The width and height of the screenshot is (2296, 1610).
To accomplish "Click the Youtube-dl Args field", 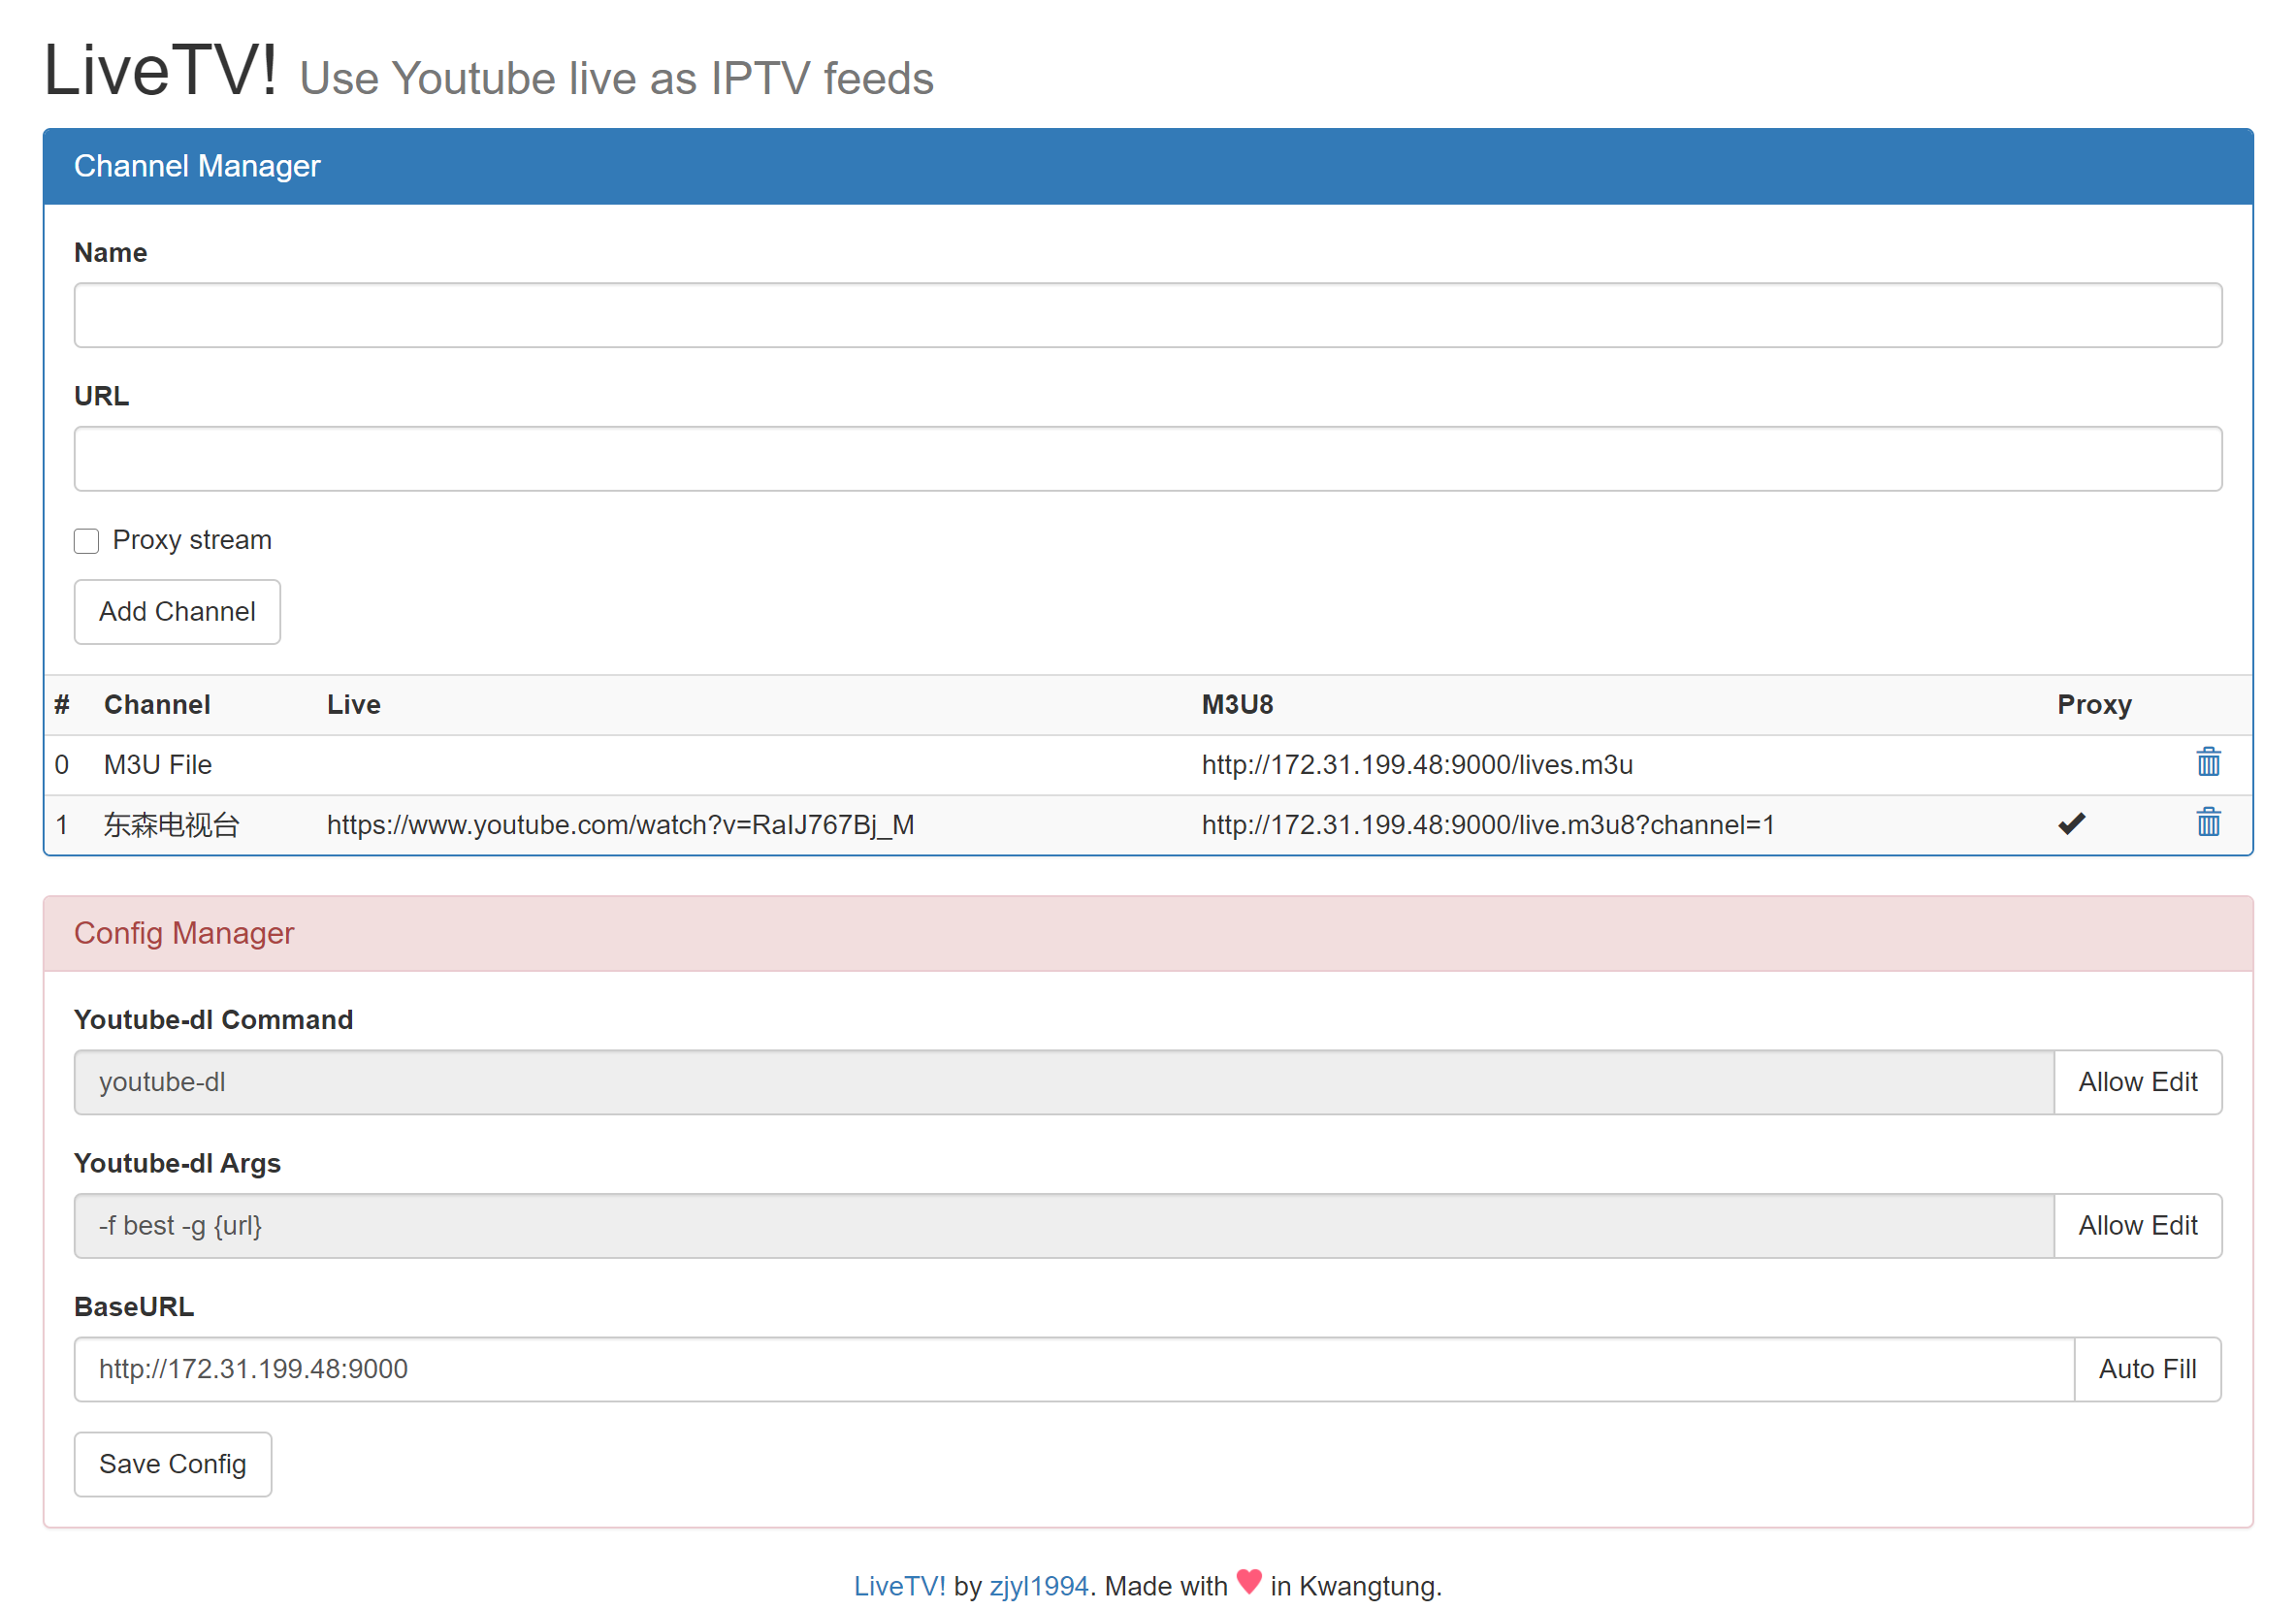I will [1063, 1225].
